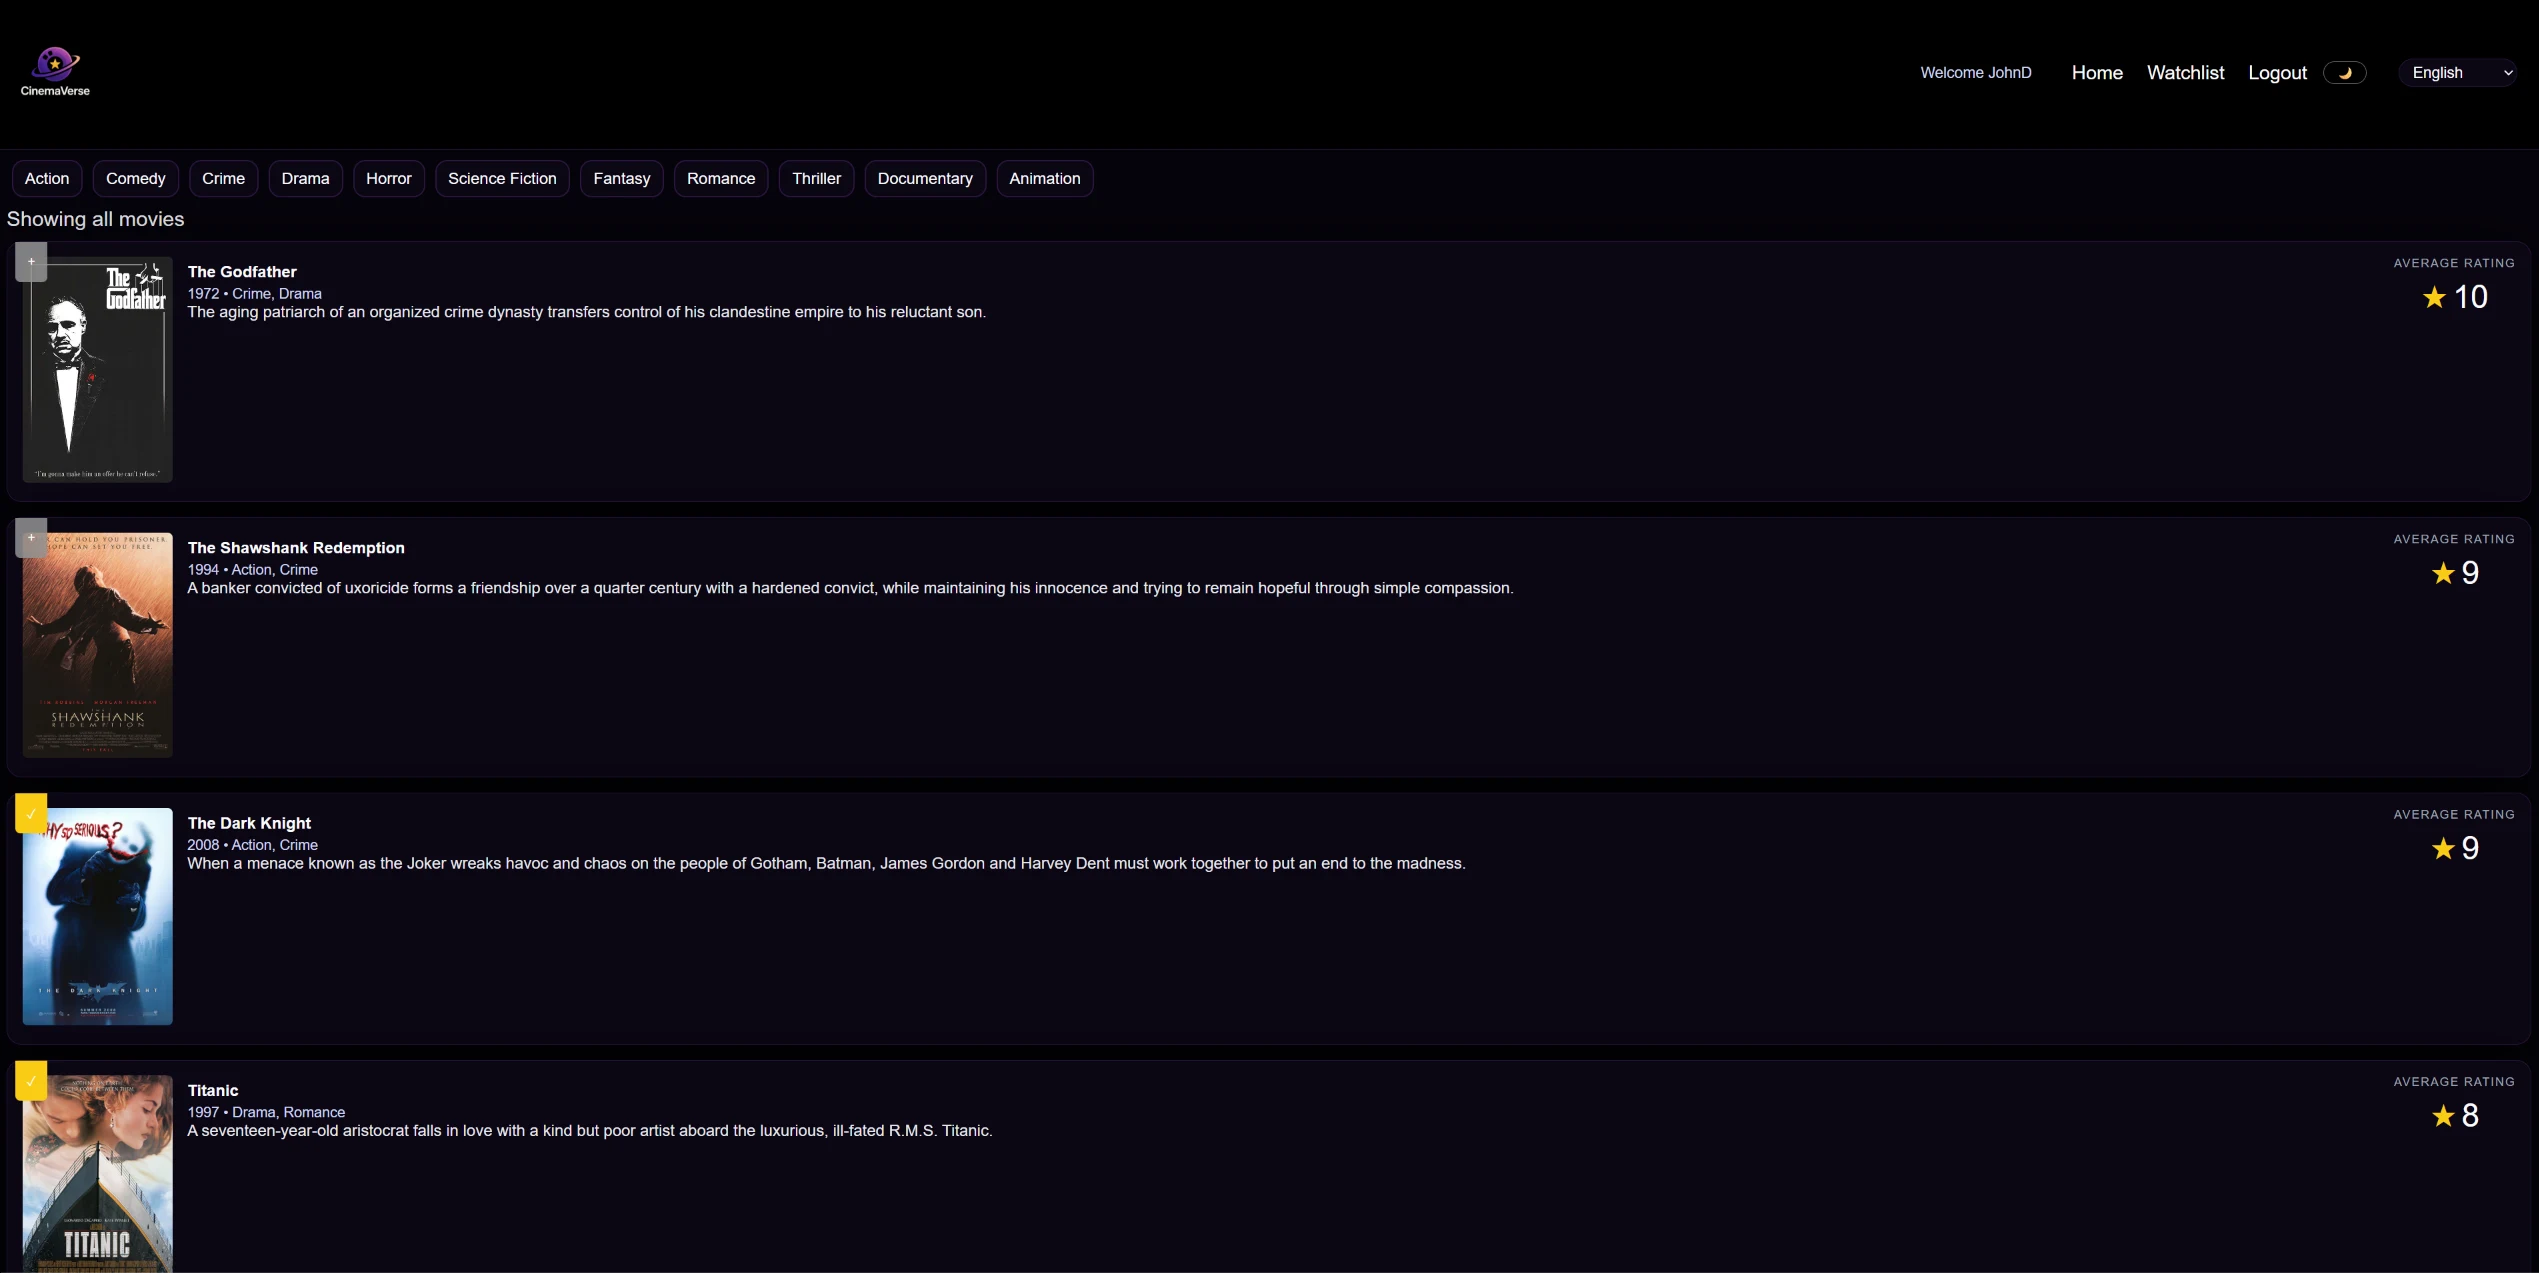The width and height of the screenshot is (2539, 1273).
Task: Add The Shawshank Redemption to watchlist
Action: [31, 538]
